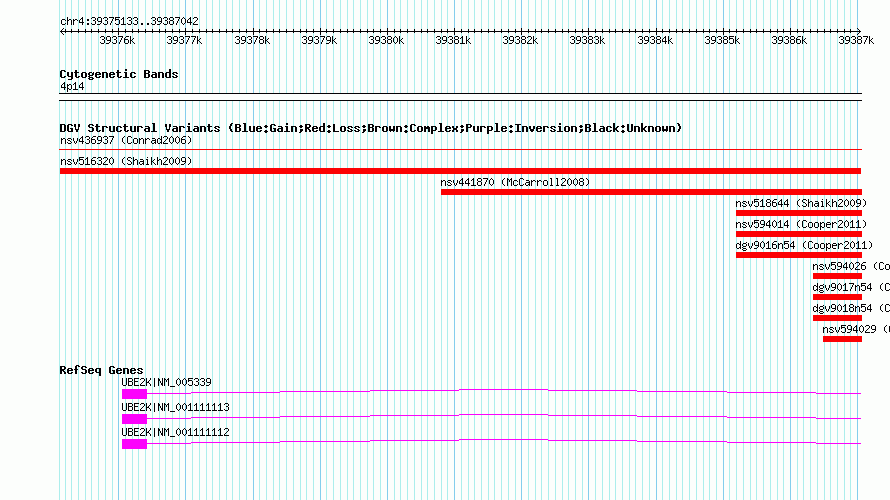Click the 39386k ruler position

[789, 40]
